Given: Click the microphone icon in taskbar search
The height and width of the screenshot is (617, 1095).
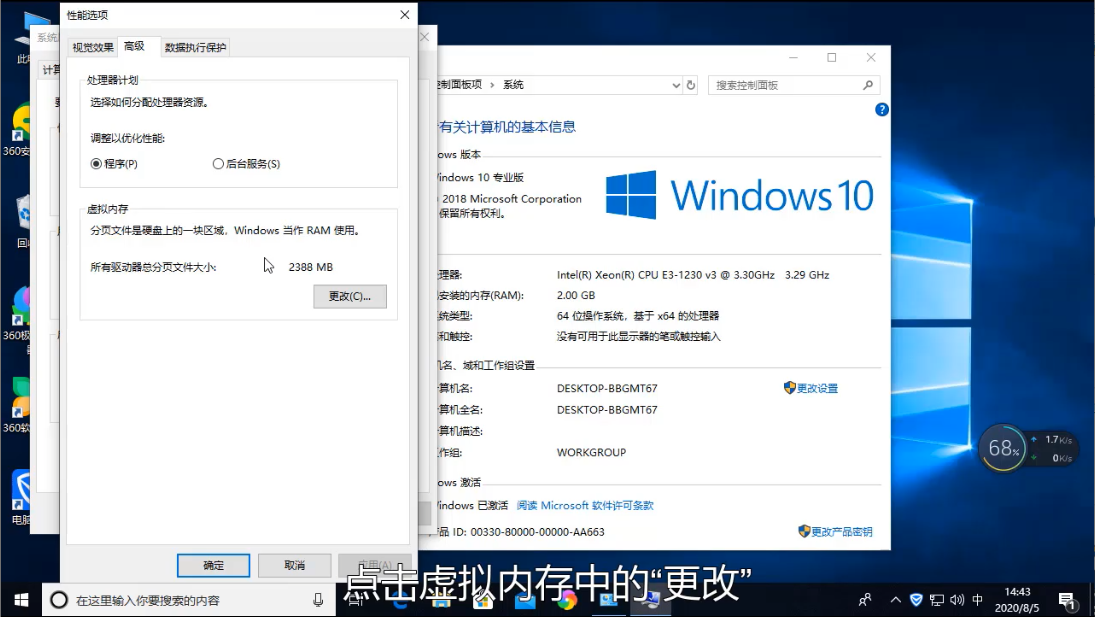Looking at the screenshot, I should (x=318, y=600).
